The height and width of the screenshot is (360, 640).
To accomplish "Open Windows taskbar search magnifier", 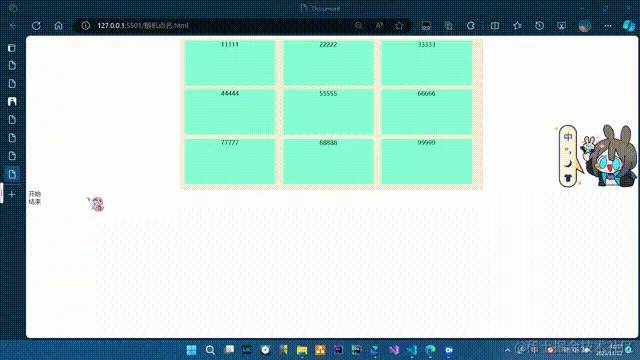I will [x=210, y=350].
